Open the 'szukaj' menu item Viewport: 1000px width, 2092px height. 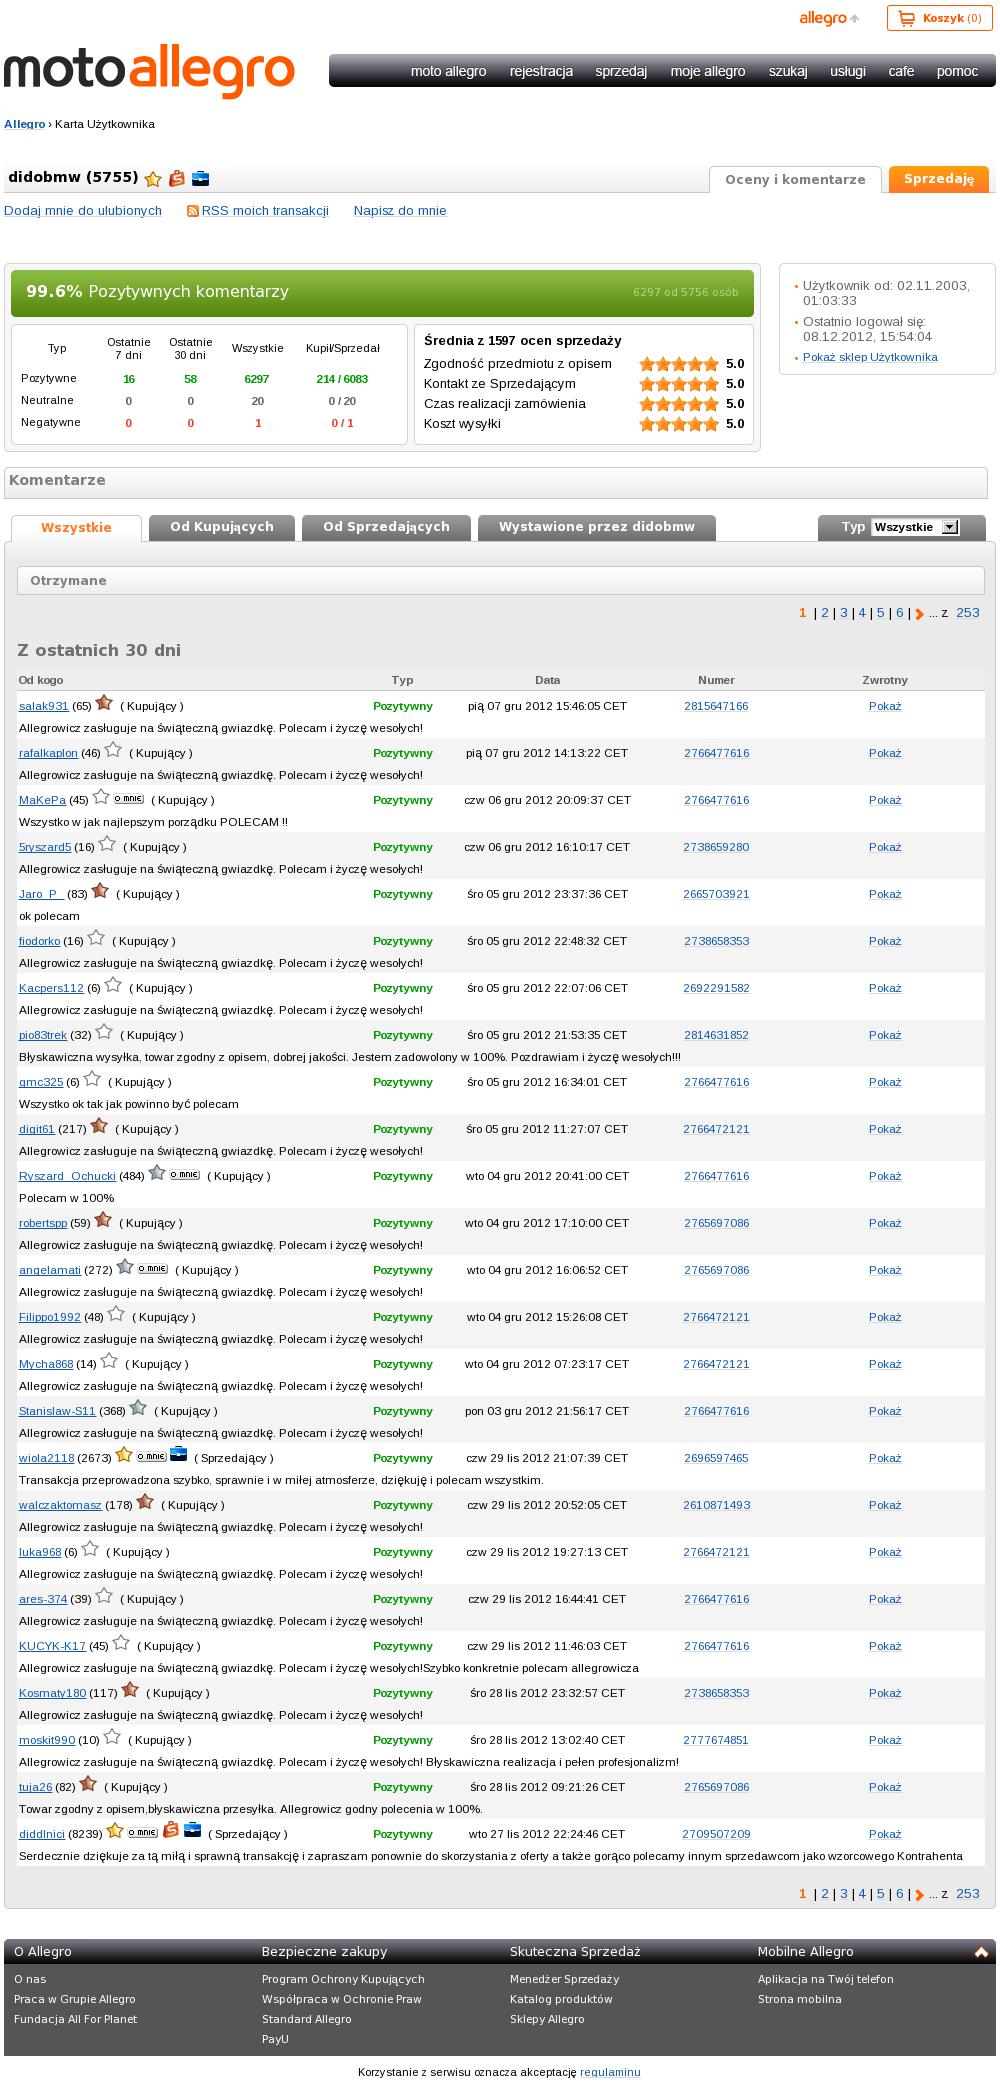tap(788, 71)
